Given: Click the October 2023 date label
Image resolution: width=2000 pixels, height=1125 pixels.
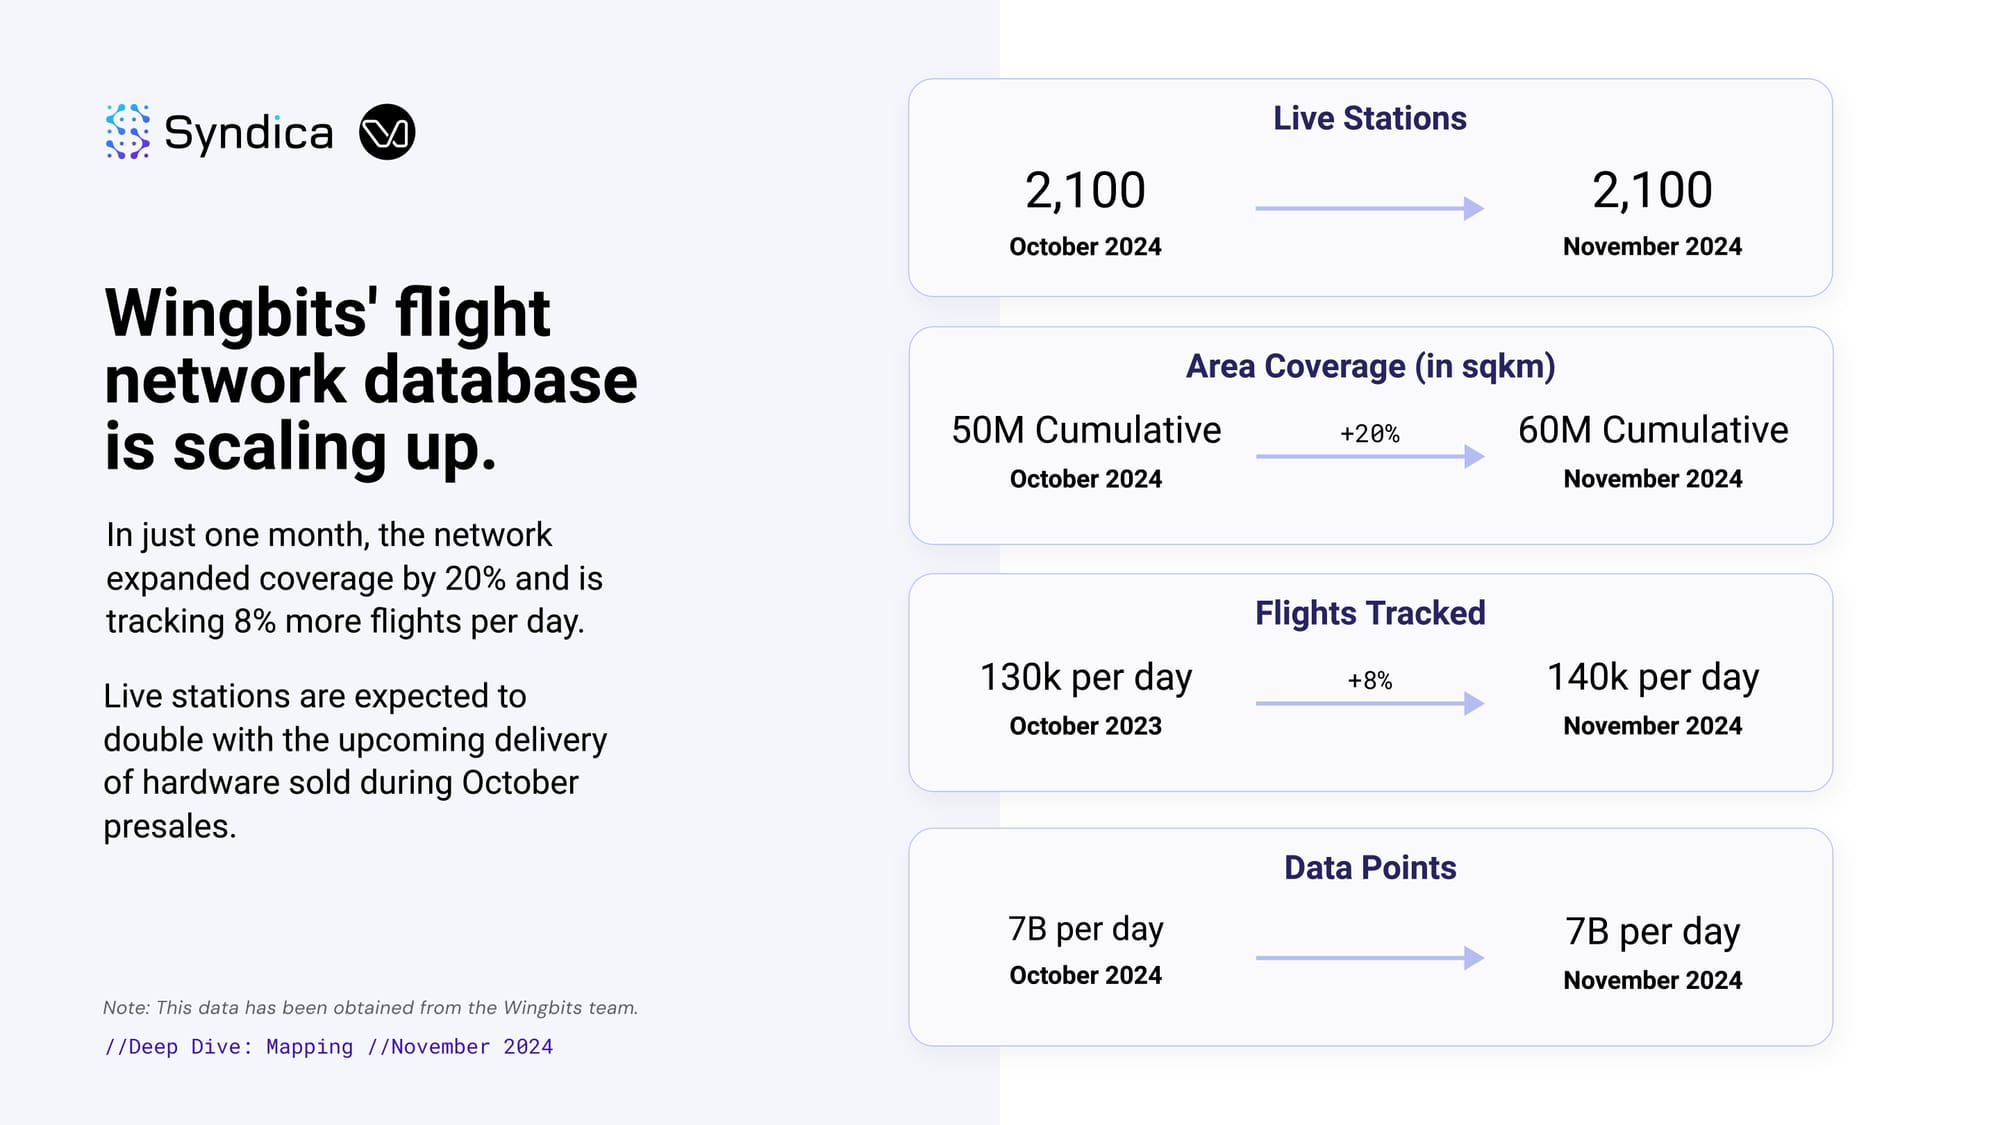Looking at the screenshot, I should point(1085,726).
